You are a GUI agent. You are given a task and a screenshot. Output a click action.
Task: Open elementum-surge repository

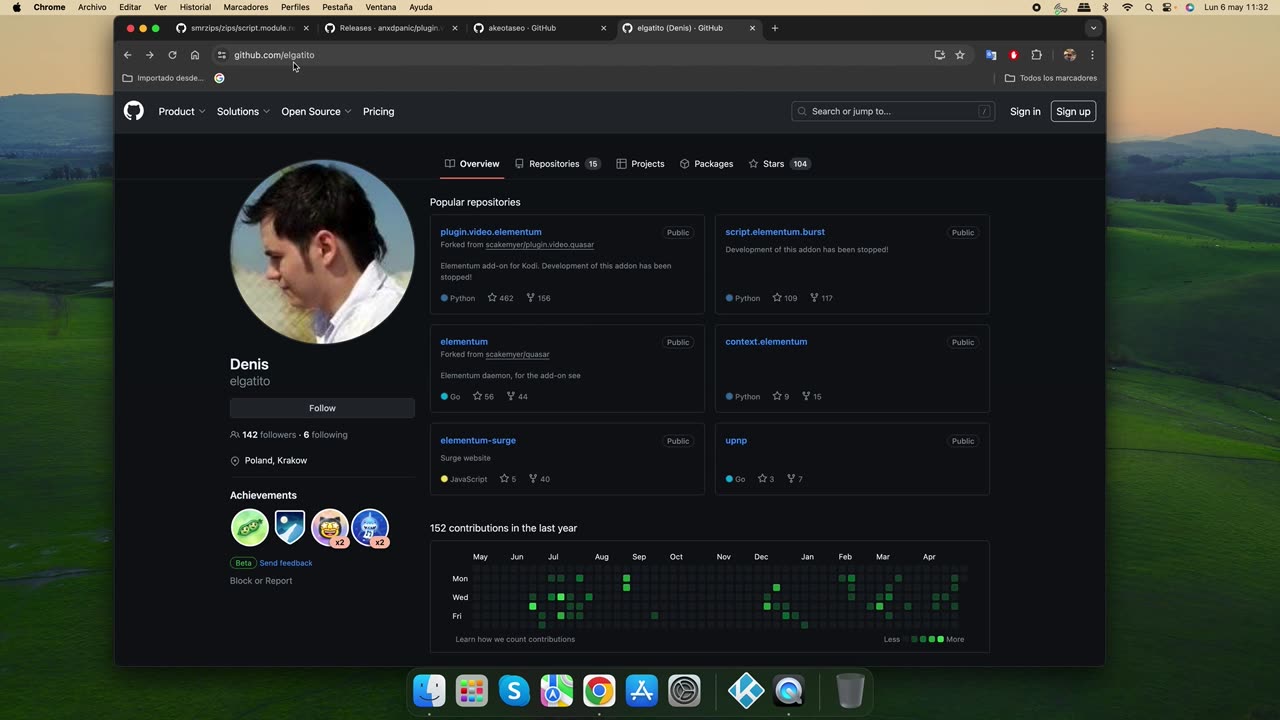478,440
